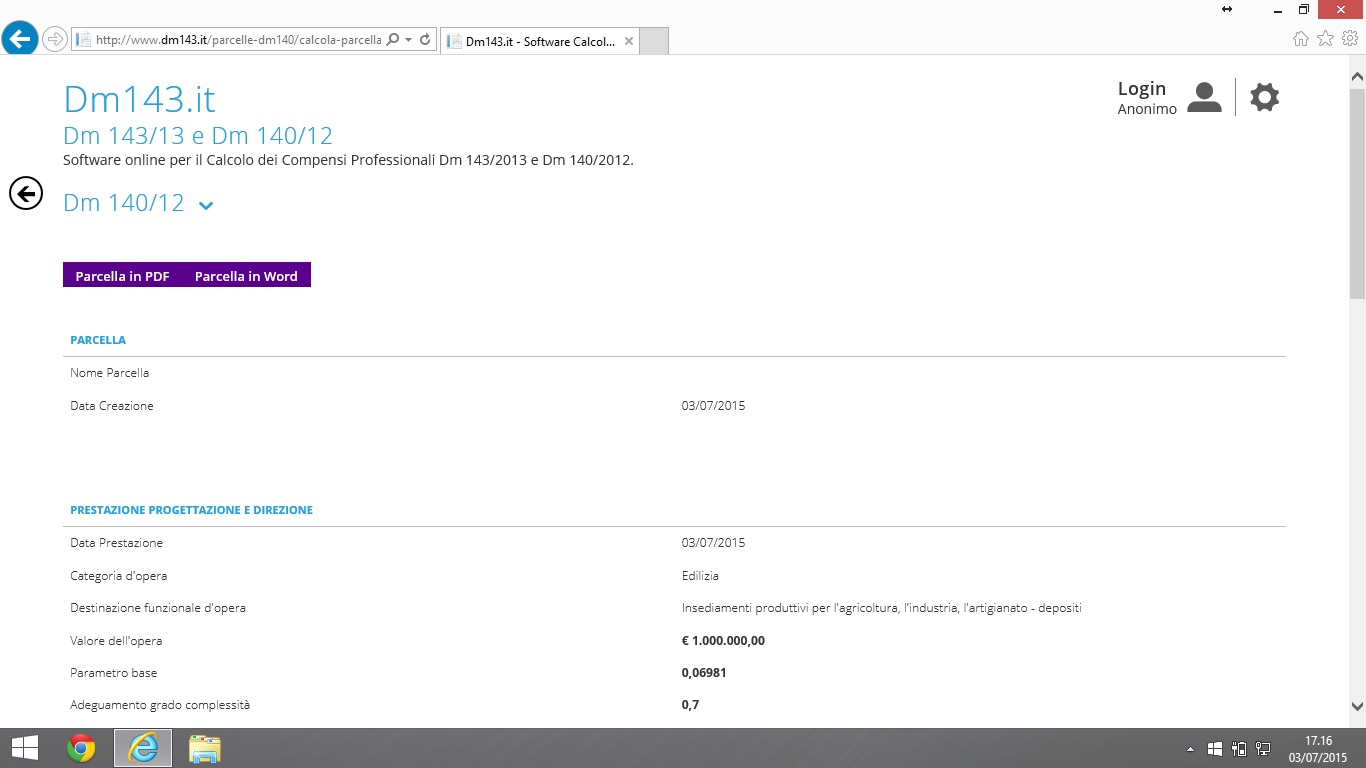Open favorites star icon
Screen dimensions: 1366x768
click(x=1325, y=39)
